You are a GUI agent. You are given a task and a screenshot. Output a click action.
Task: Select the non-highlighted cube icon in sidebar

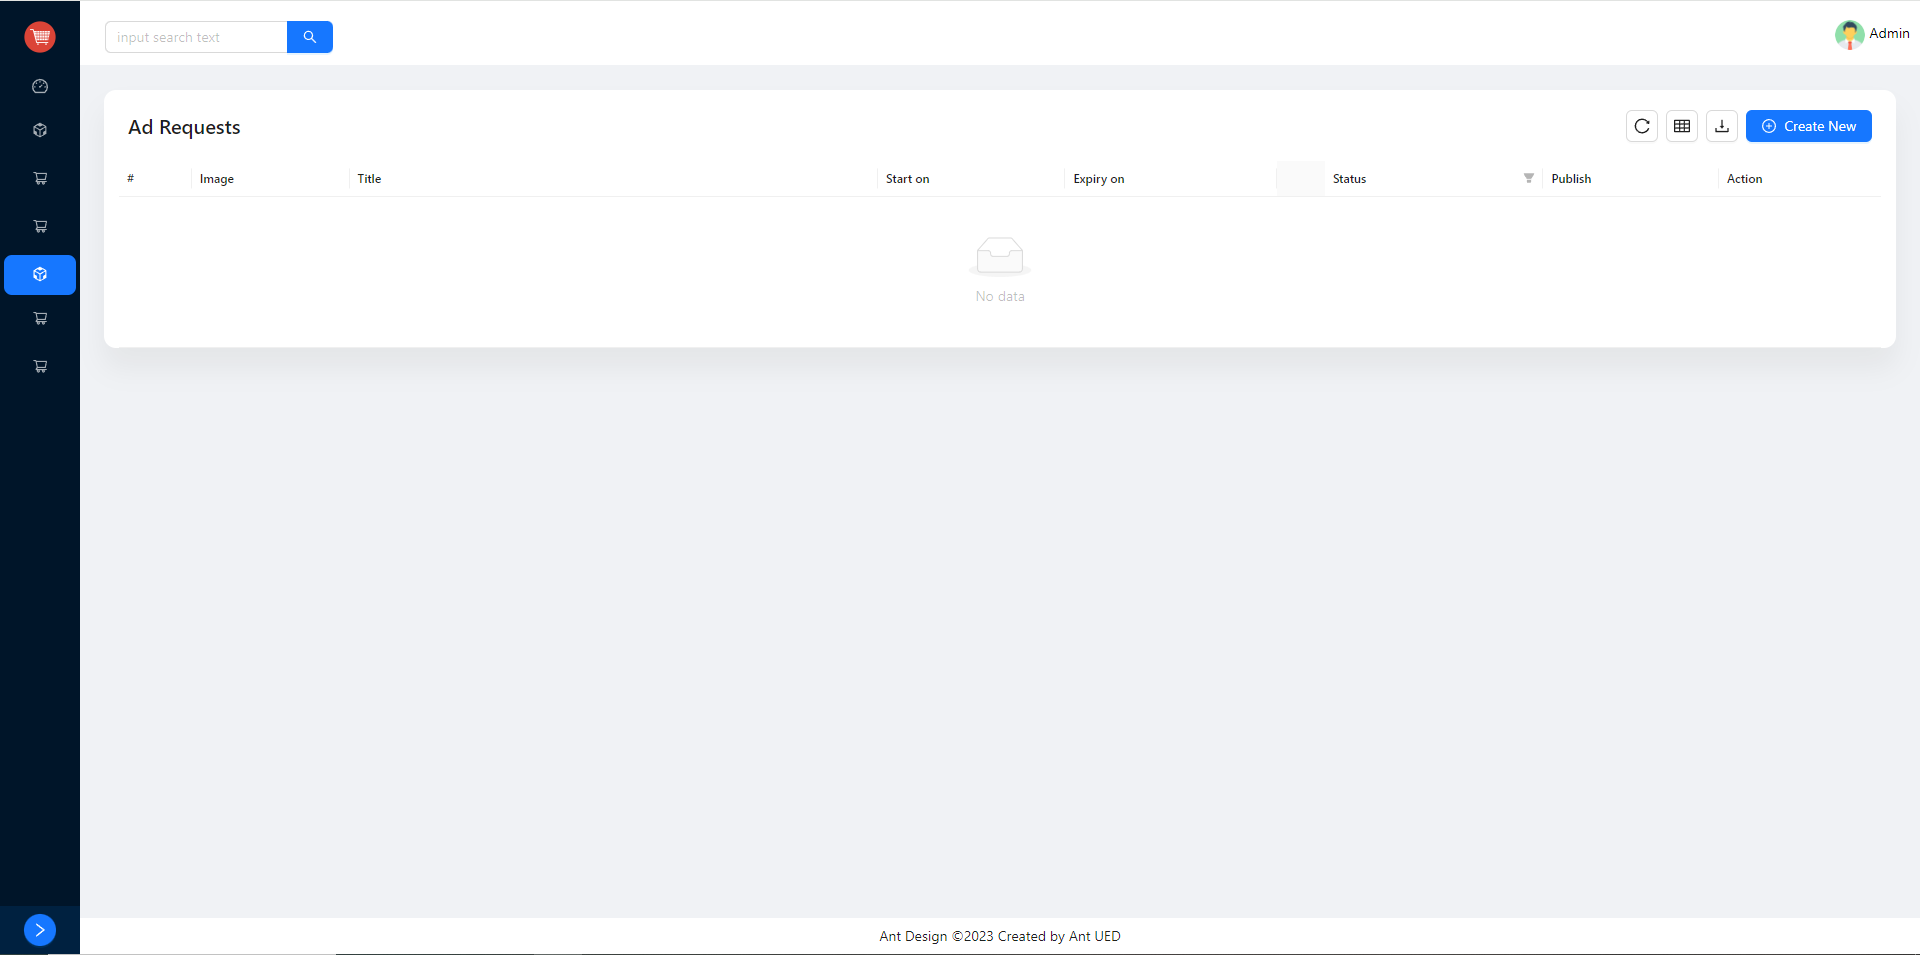click(x=40, y=130)
